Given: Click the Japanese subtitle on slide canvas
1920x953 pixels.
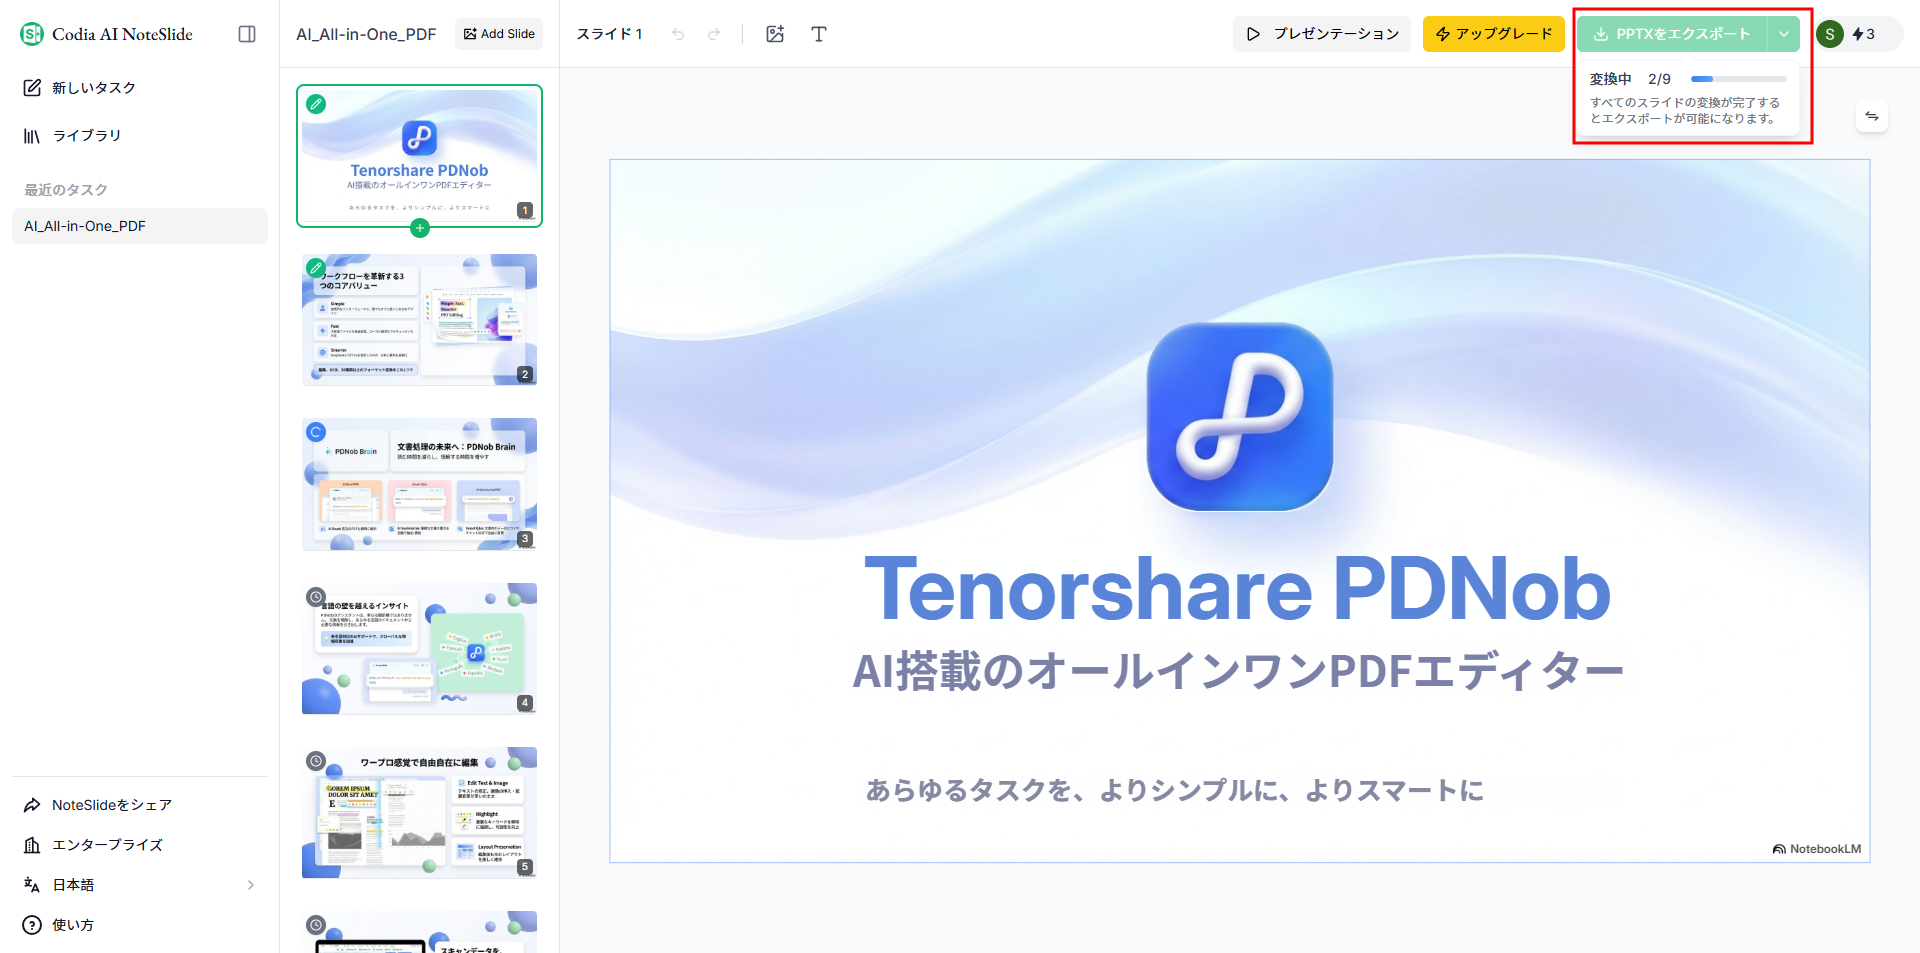Looking at the screenshot, I should pos(1238,670).
